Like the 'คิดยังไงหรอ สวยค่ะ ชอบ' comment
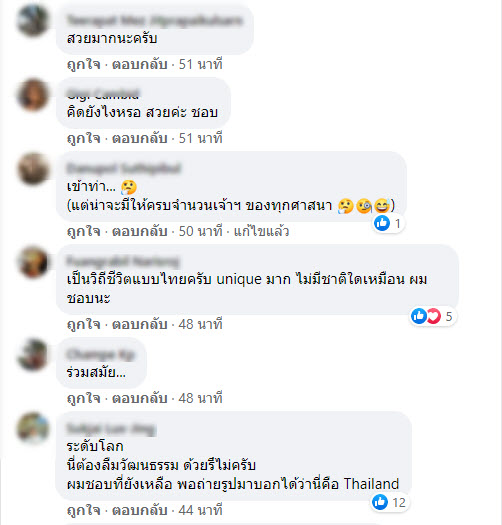The width and height of the screenshot is (502, 525). pyautogui.click(x=83, y=138)
